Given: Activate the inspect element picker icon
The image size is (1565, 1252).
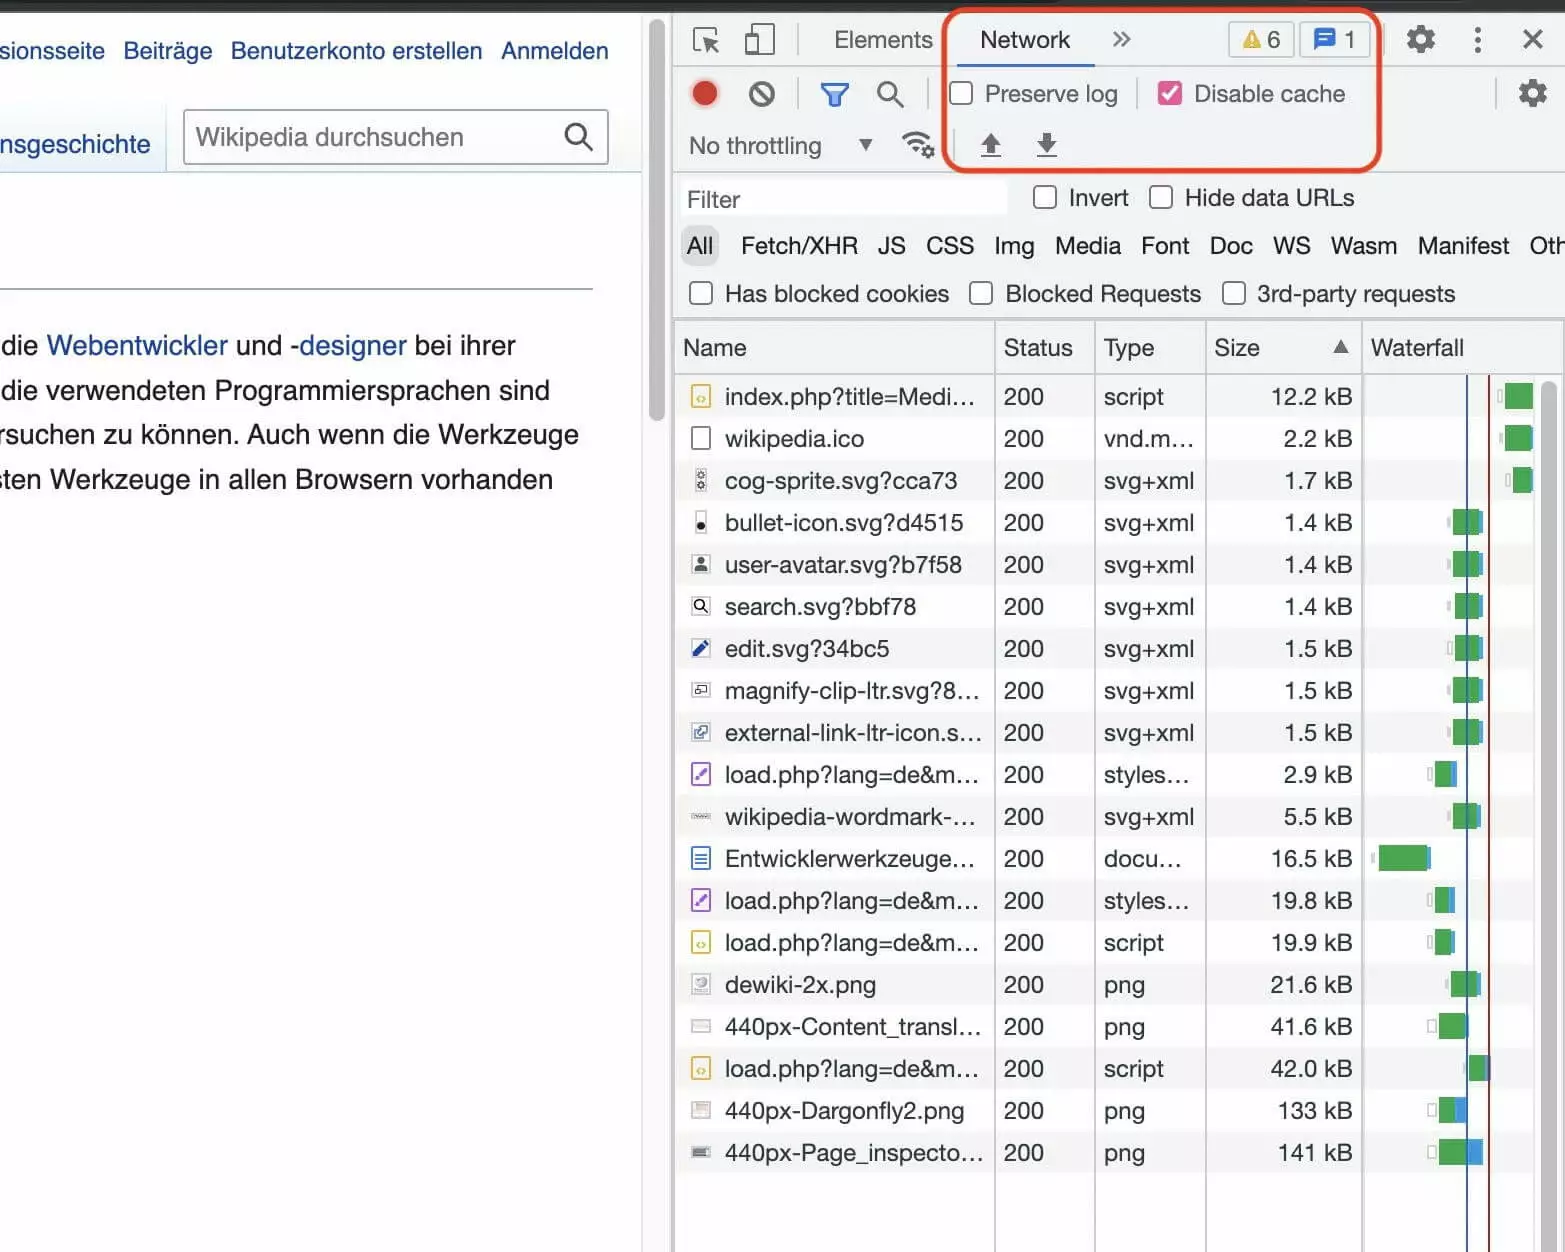Looking at the screenshot, I should (706, 40).
